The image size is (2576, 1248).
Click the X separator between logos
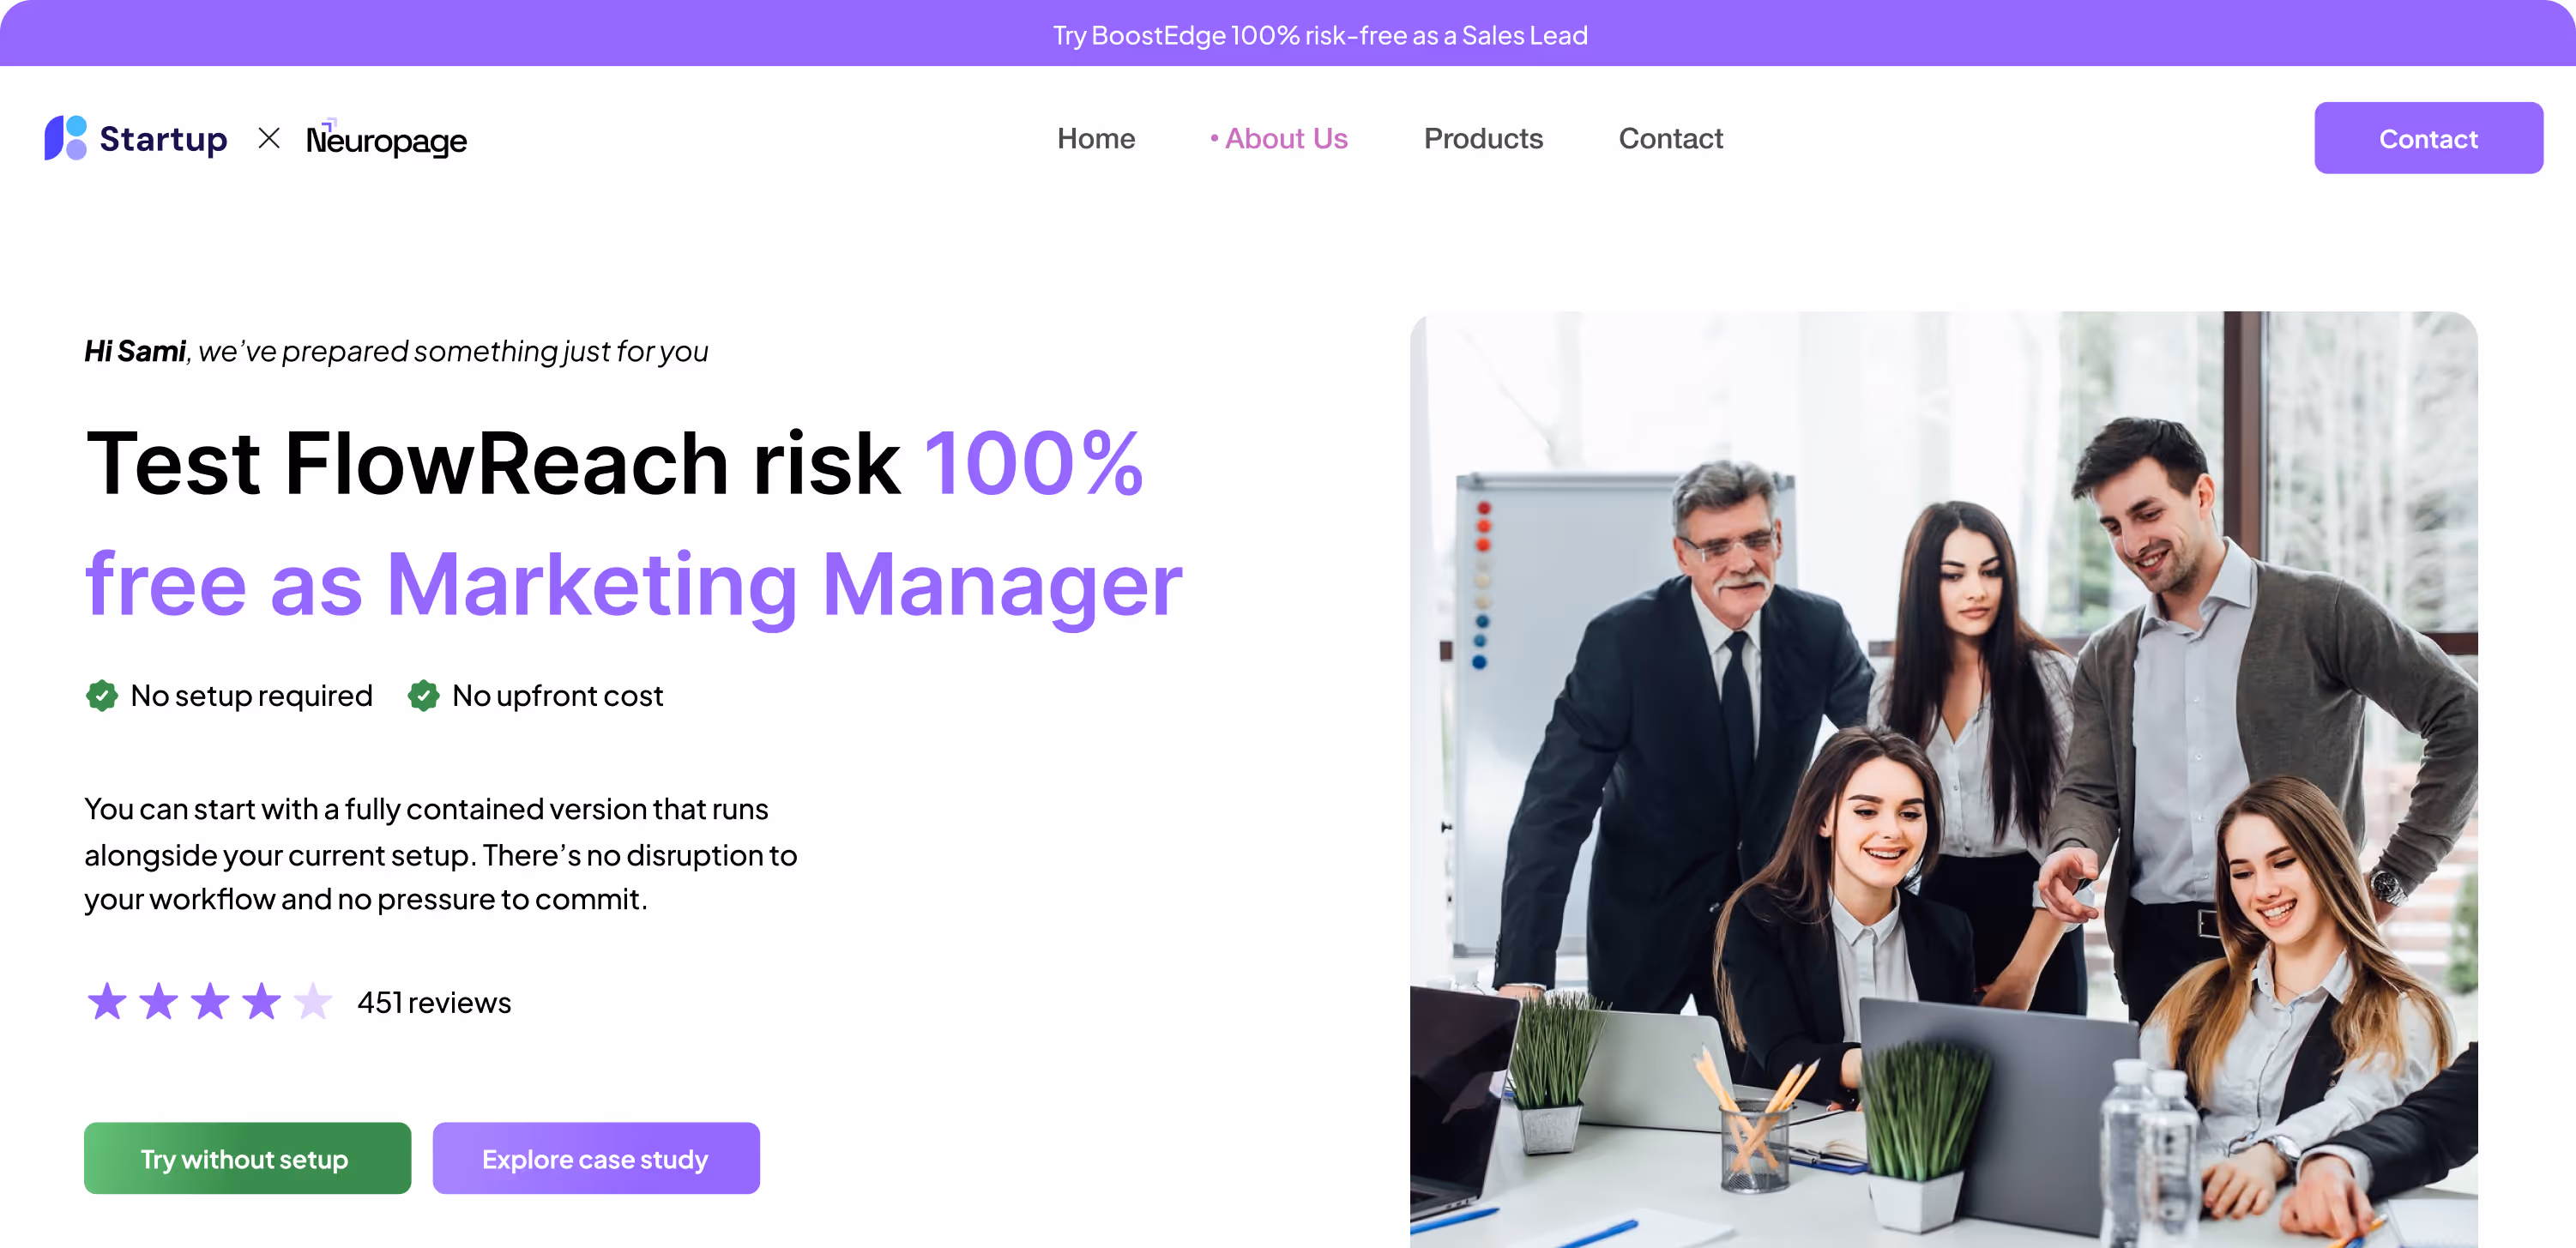click(269, 138)
